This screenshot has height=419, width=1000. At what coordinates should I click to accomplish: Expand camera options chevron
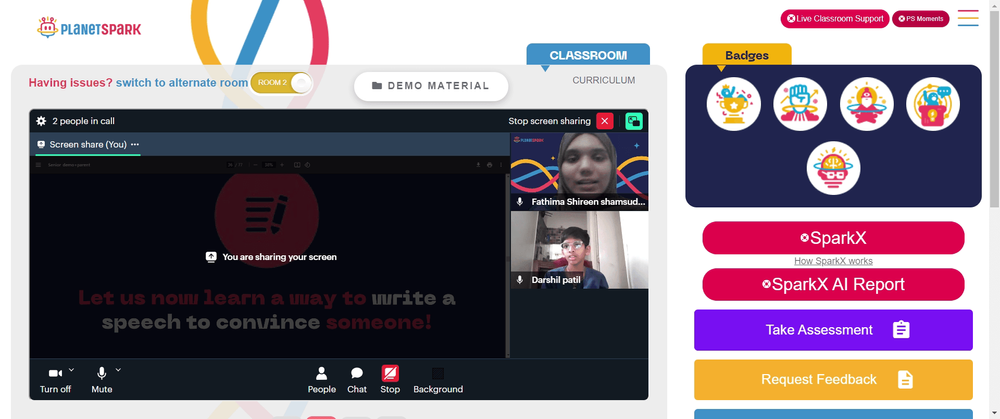pyautogui.click(x=71, y=369)
